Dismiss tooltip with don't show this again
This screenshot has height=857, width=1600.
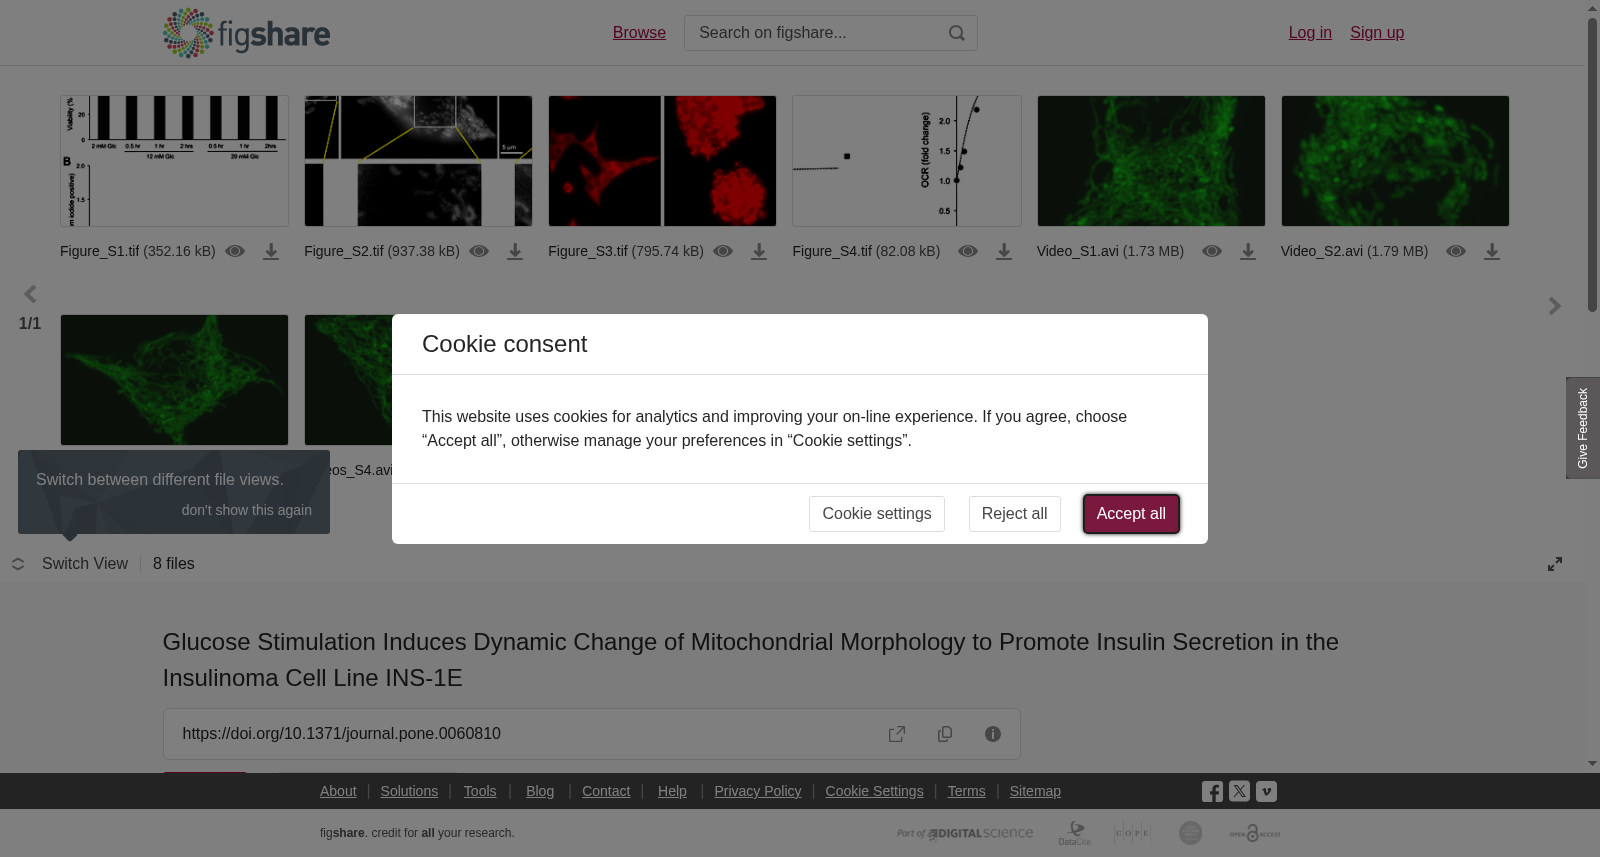tap(246, 510)
